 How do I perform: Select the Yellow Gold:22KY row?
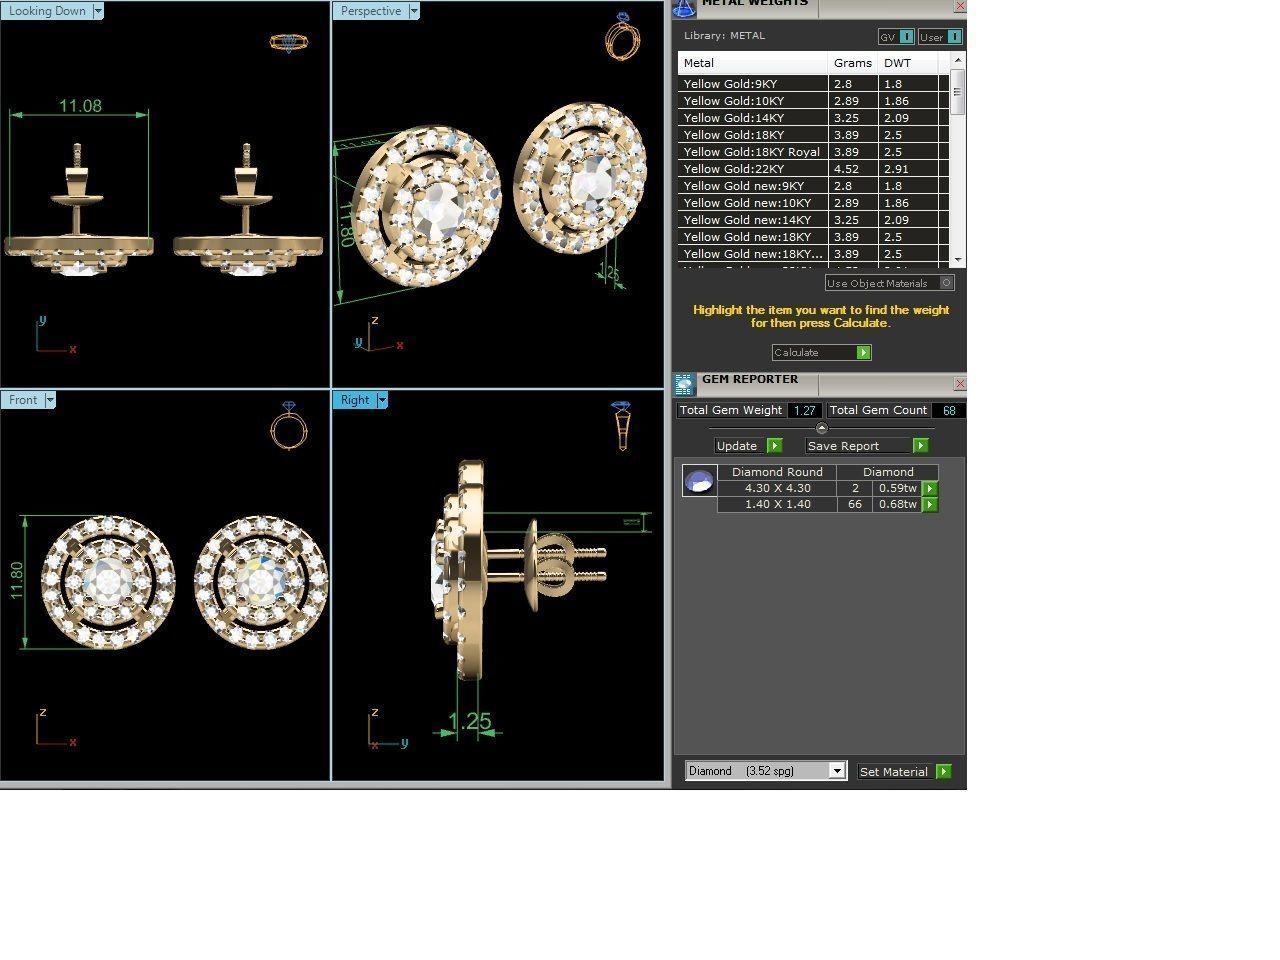point(813,169)
